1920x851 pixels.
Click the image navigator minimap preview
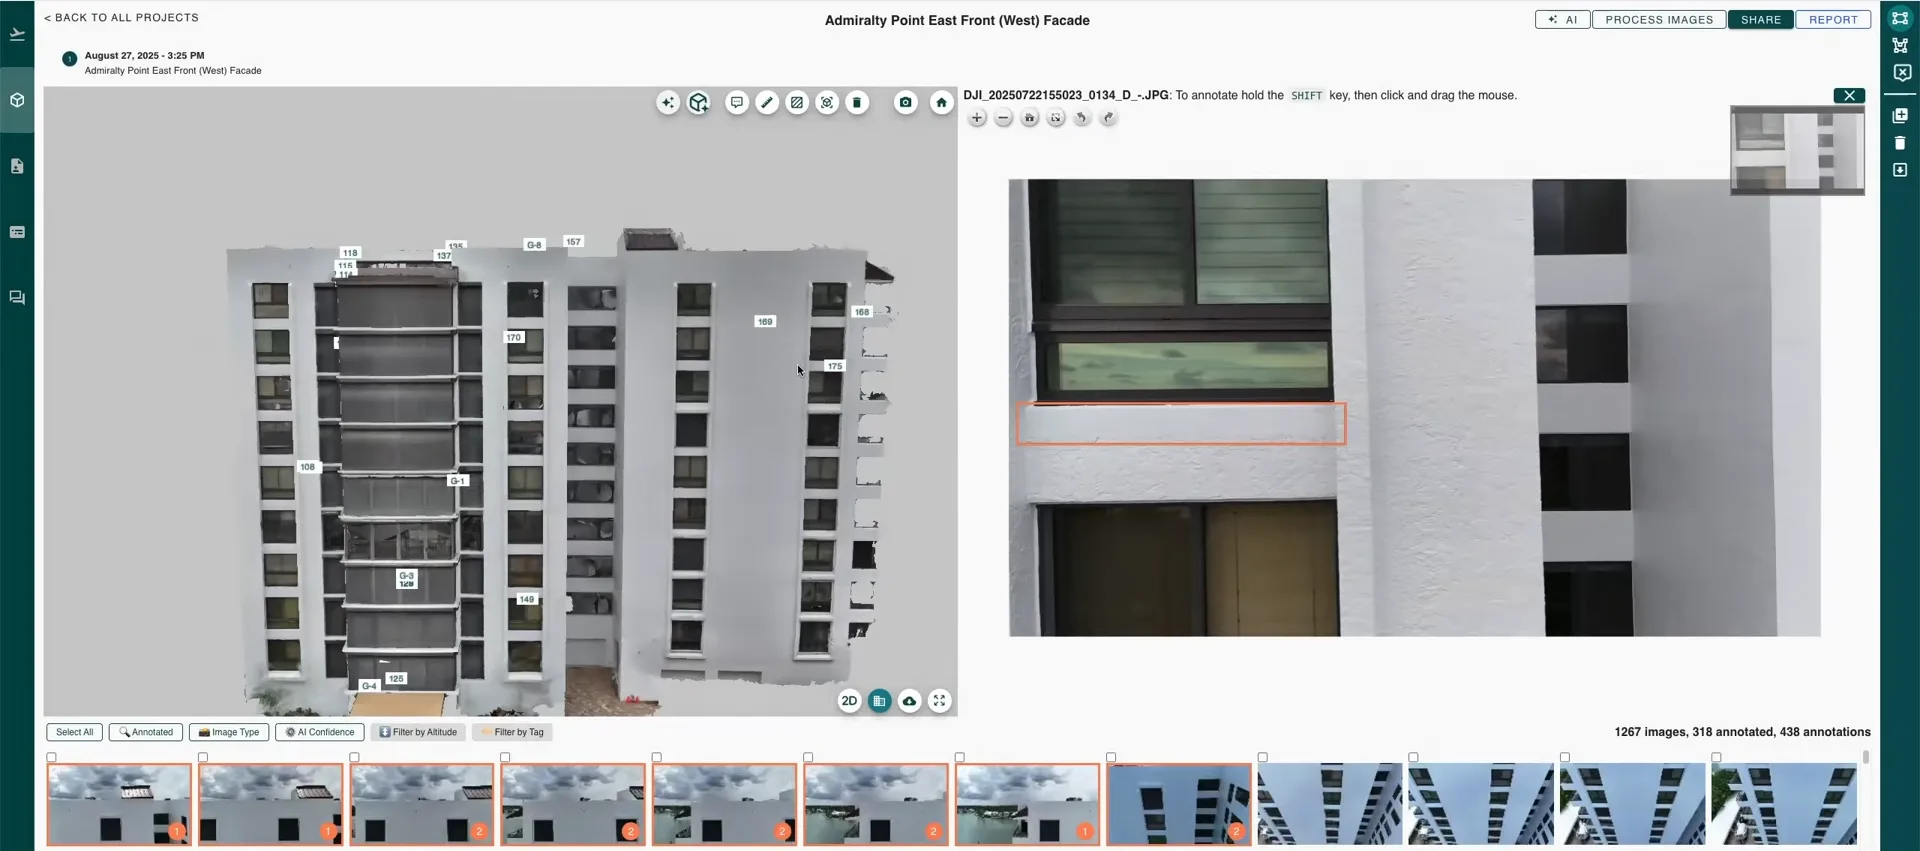pos(1797,150)
